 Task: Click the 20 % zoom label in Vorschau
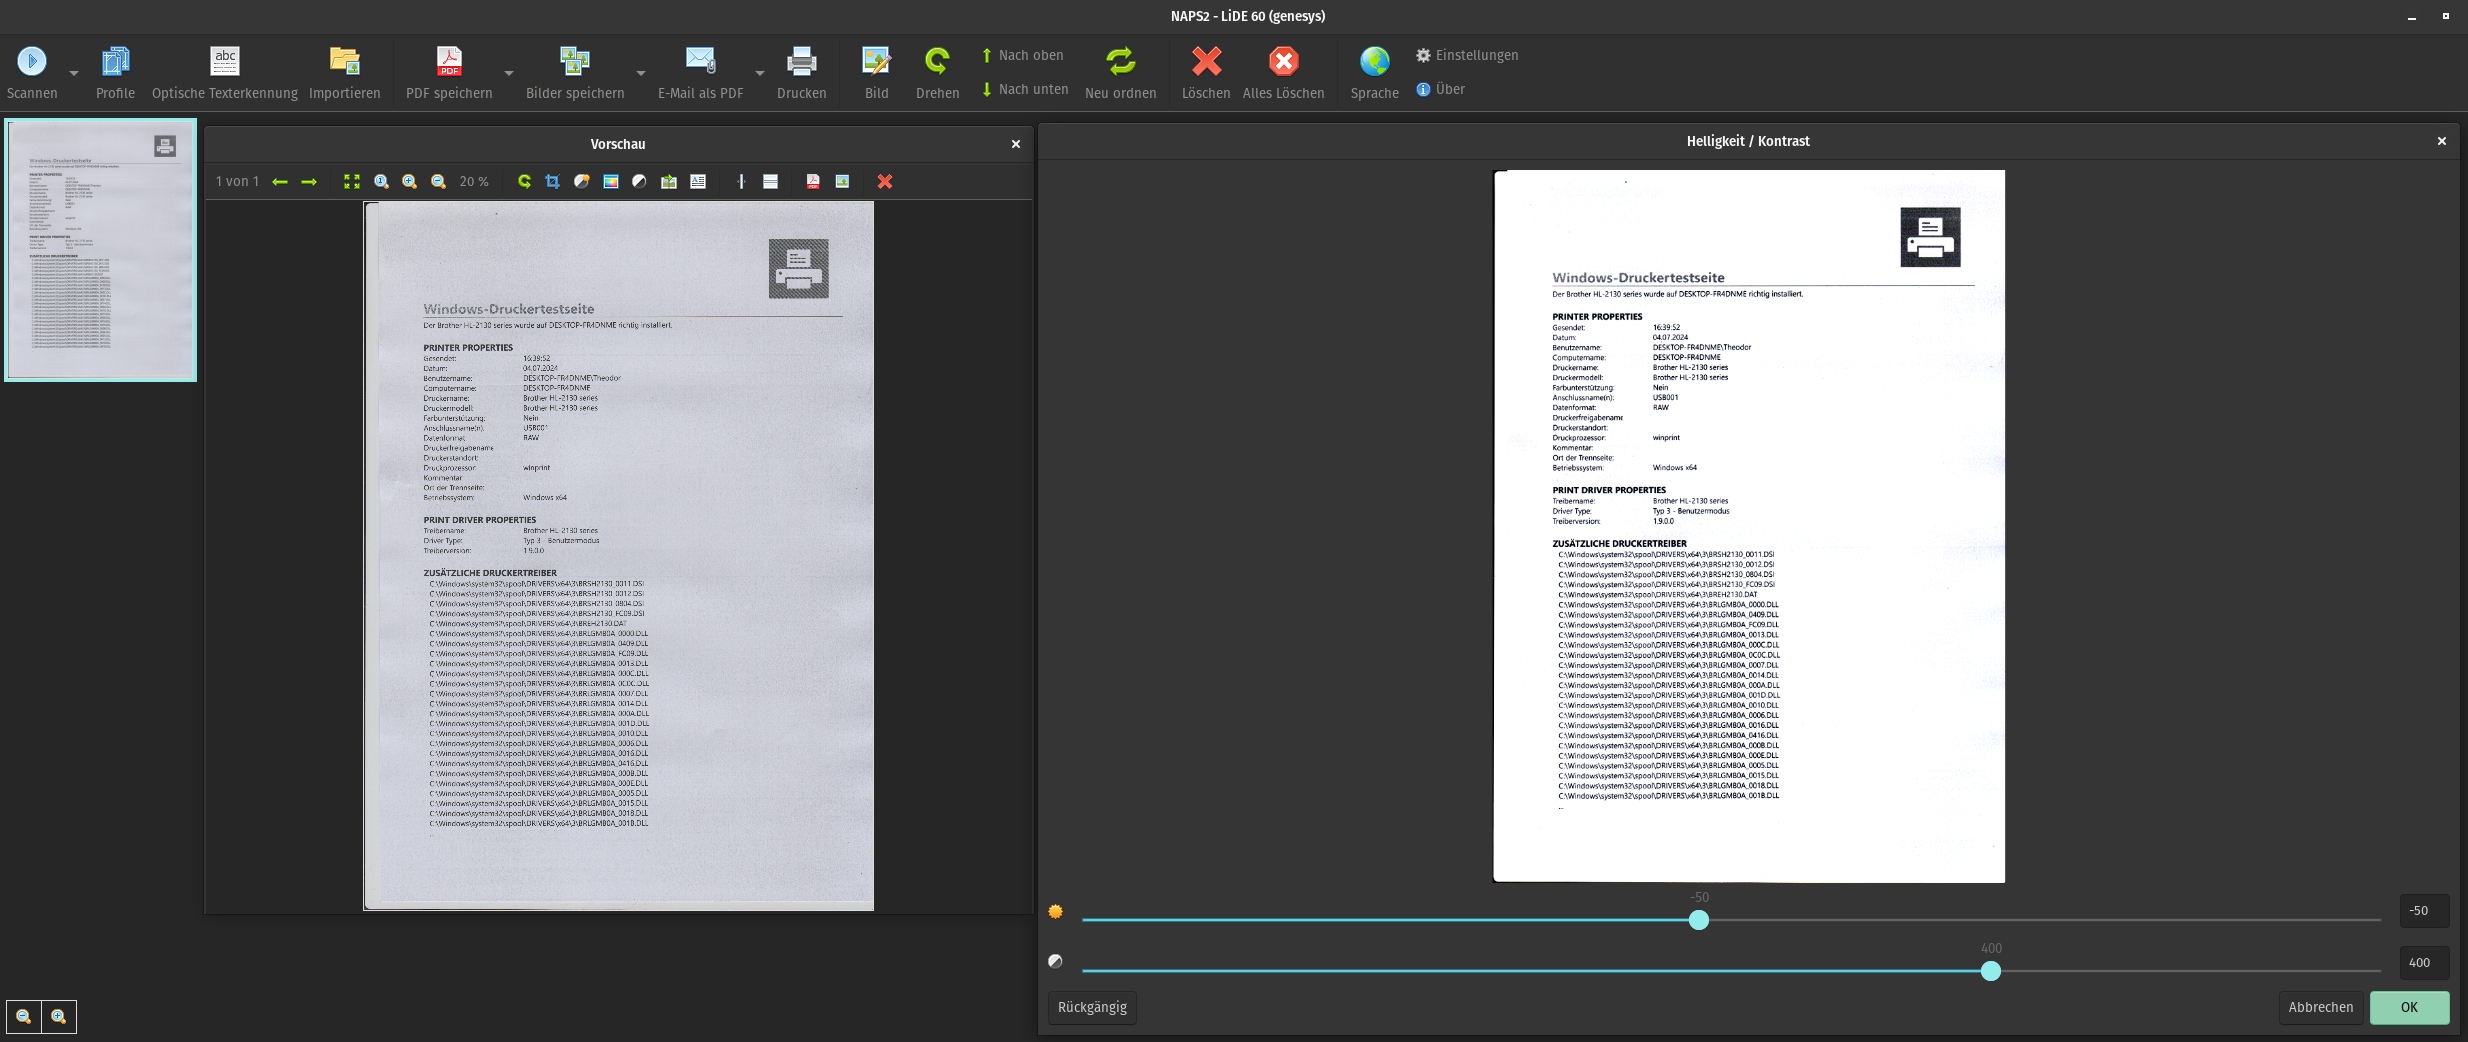(x=474, y=182)
